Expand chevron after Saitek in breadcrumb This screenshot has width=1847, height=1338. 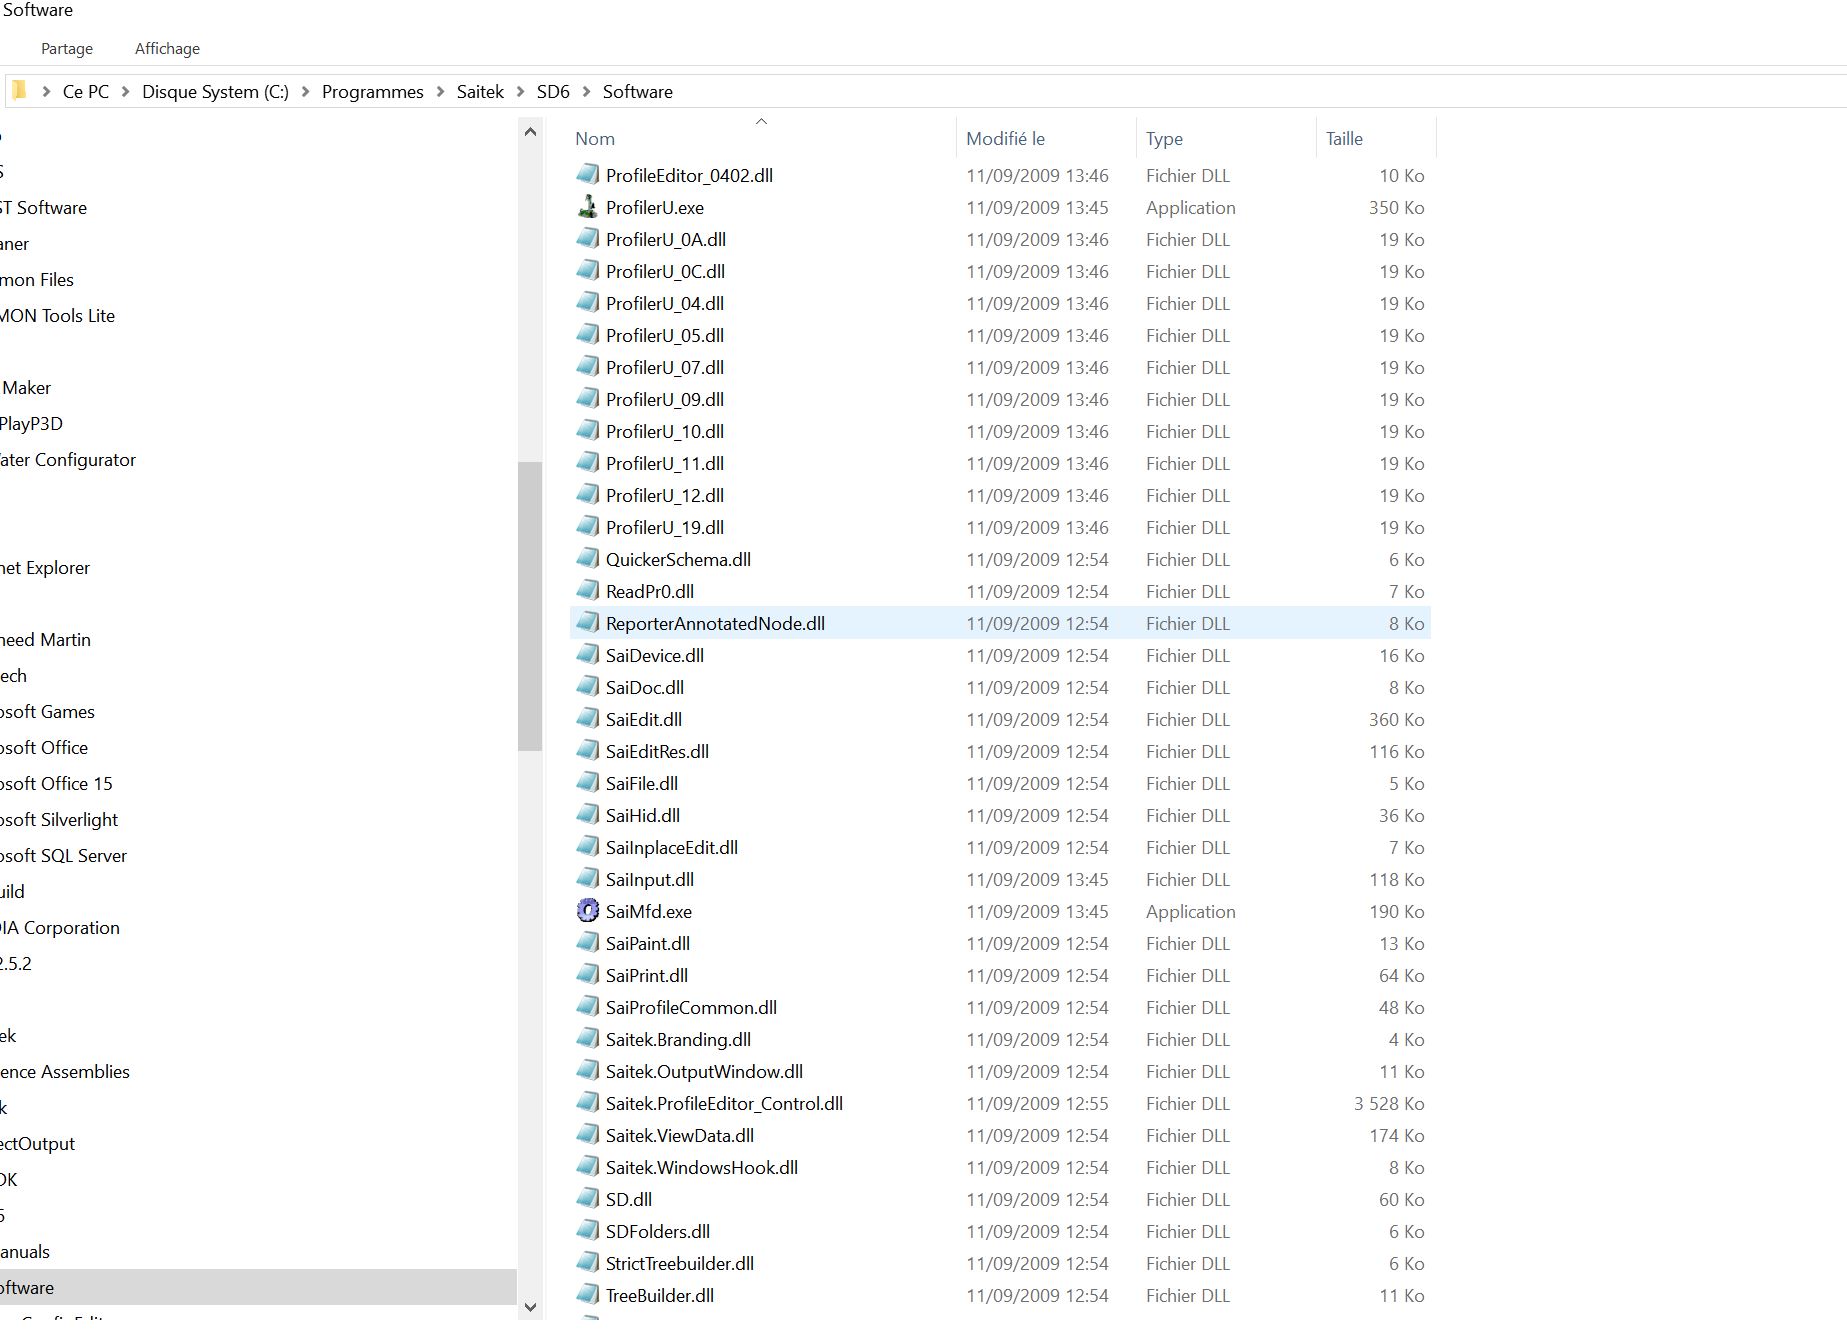(x=520, y=92)
